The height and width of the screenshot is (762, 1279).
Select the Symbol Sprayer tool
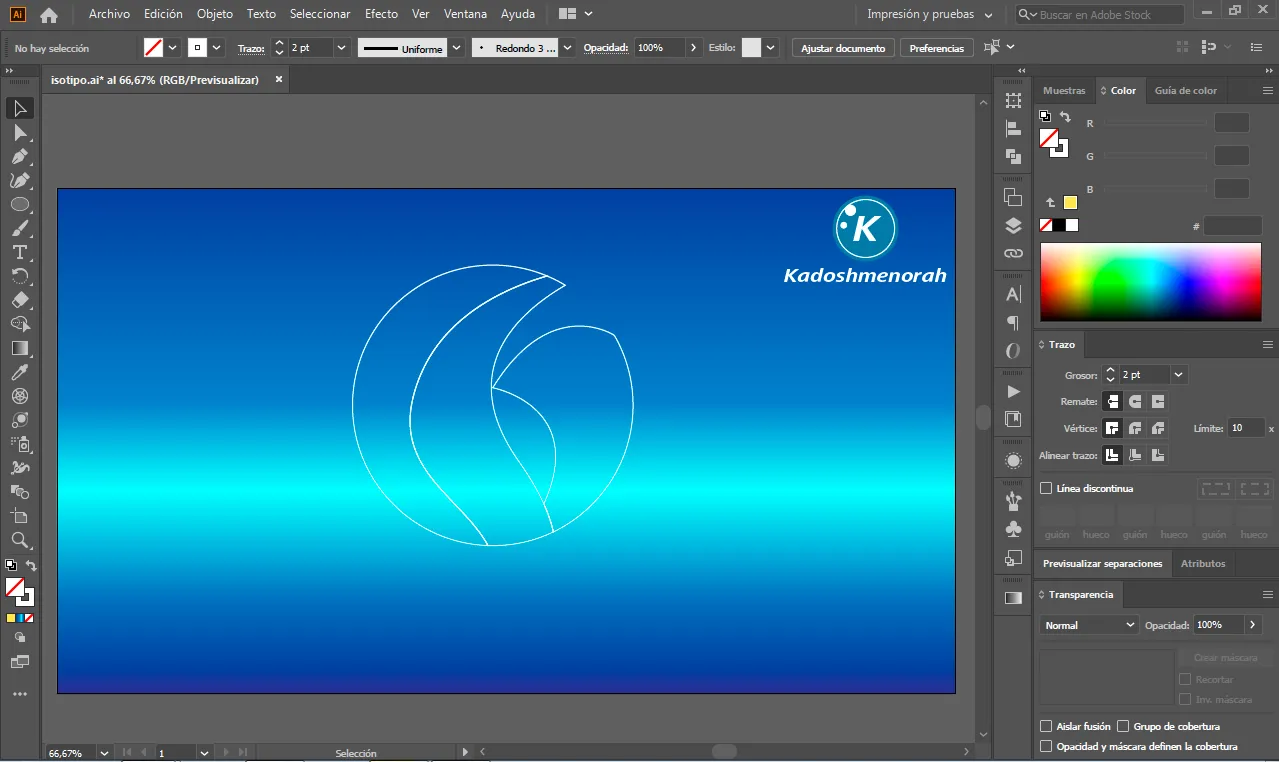(x=19, y=444)
